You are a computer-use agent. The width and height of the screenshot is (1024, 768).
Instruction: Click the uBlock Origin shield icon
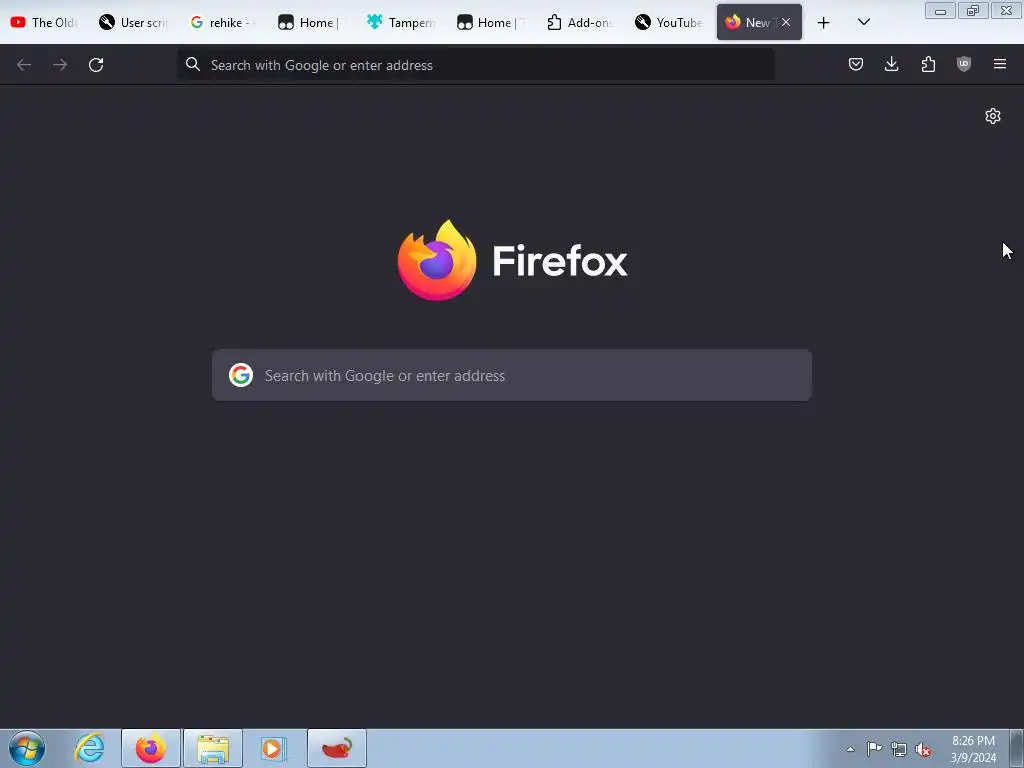click(964, 64)
